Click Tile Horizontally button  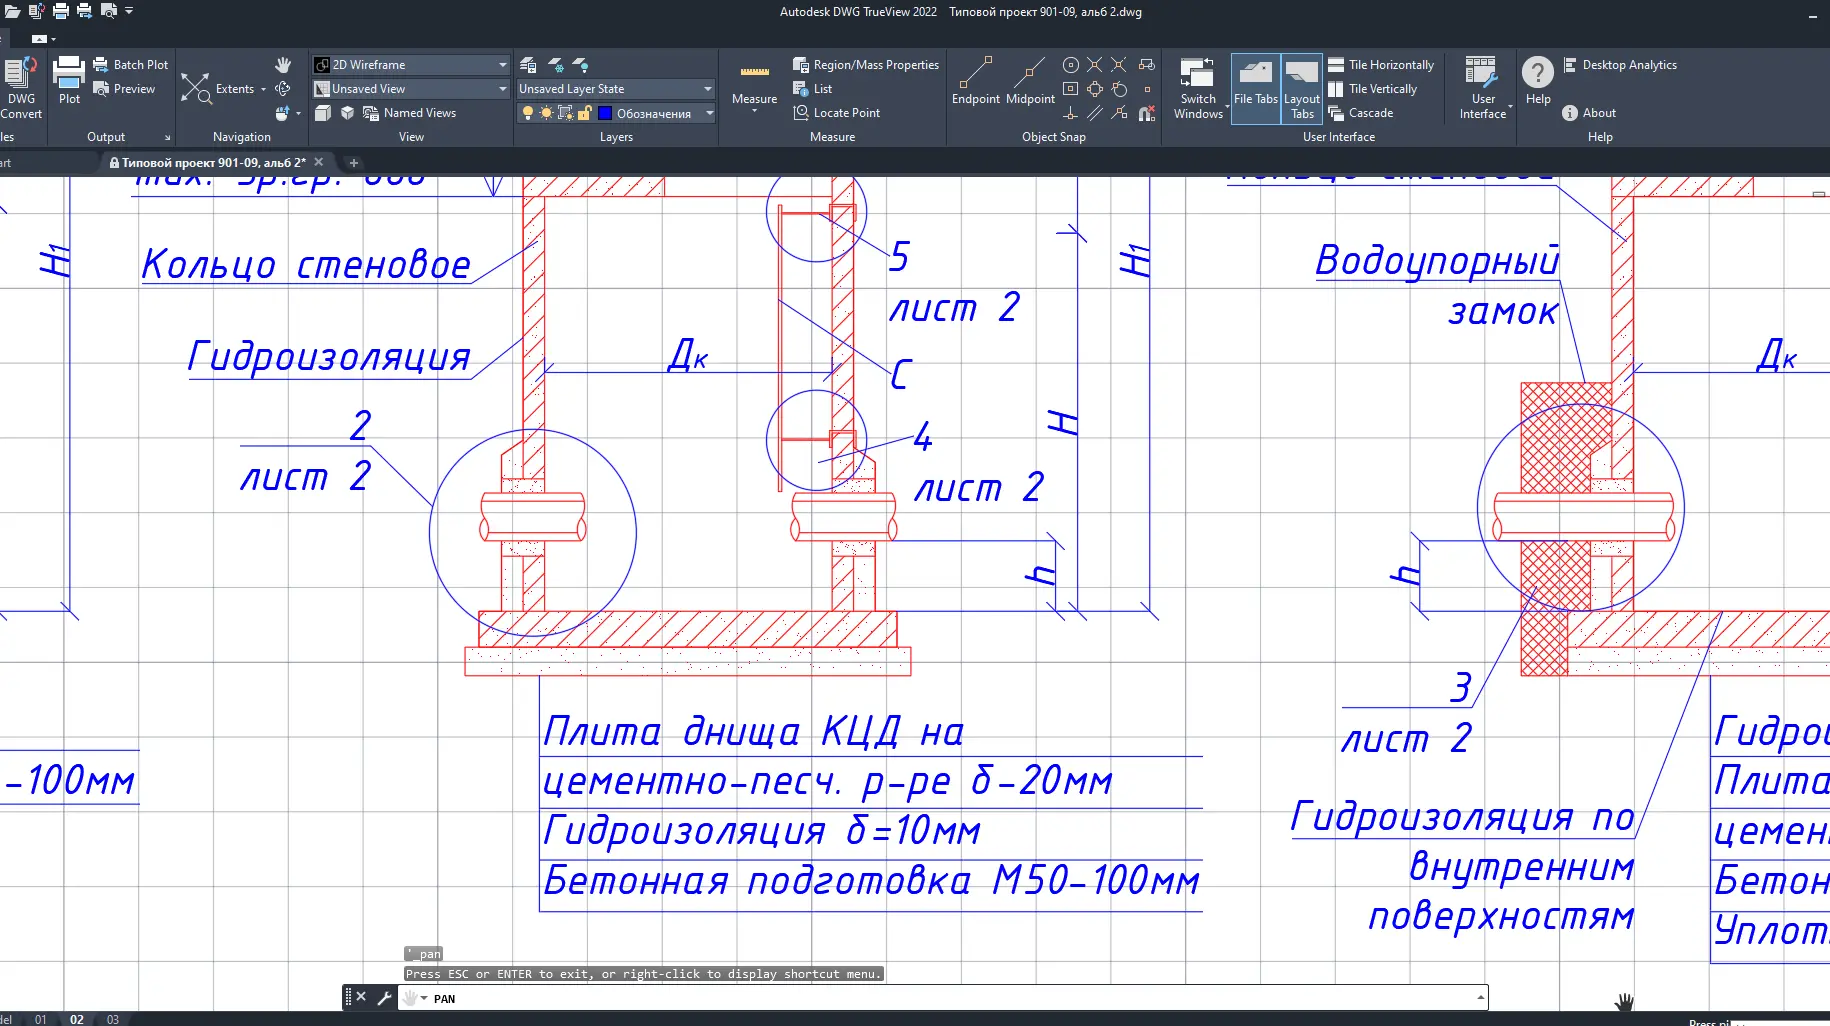tap(1380, 65)
